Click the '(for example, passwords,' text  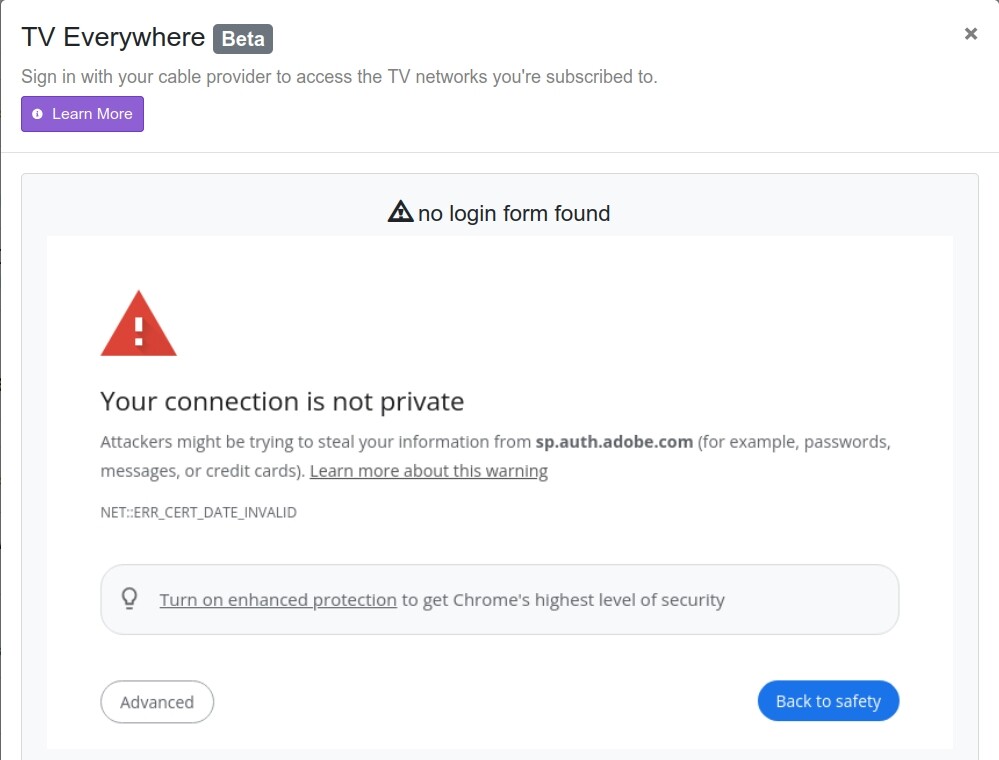click(794, 442)
